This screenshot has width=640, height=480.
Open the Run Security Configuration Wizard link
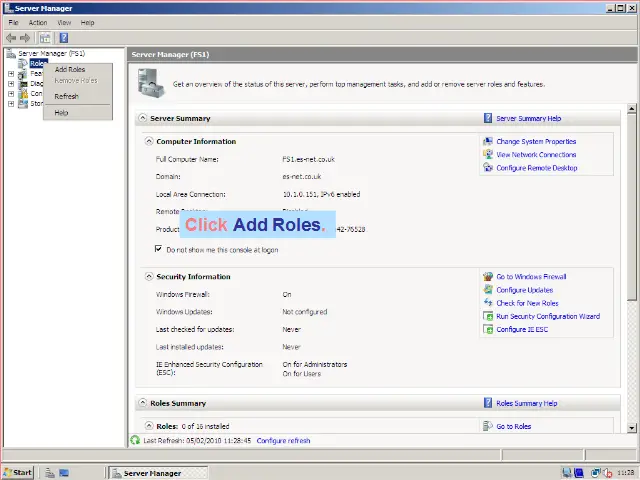[548, 316]
